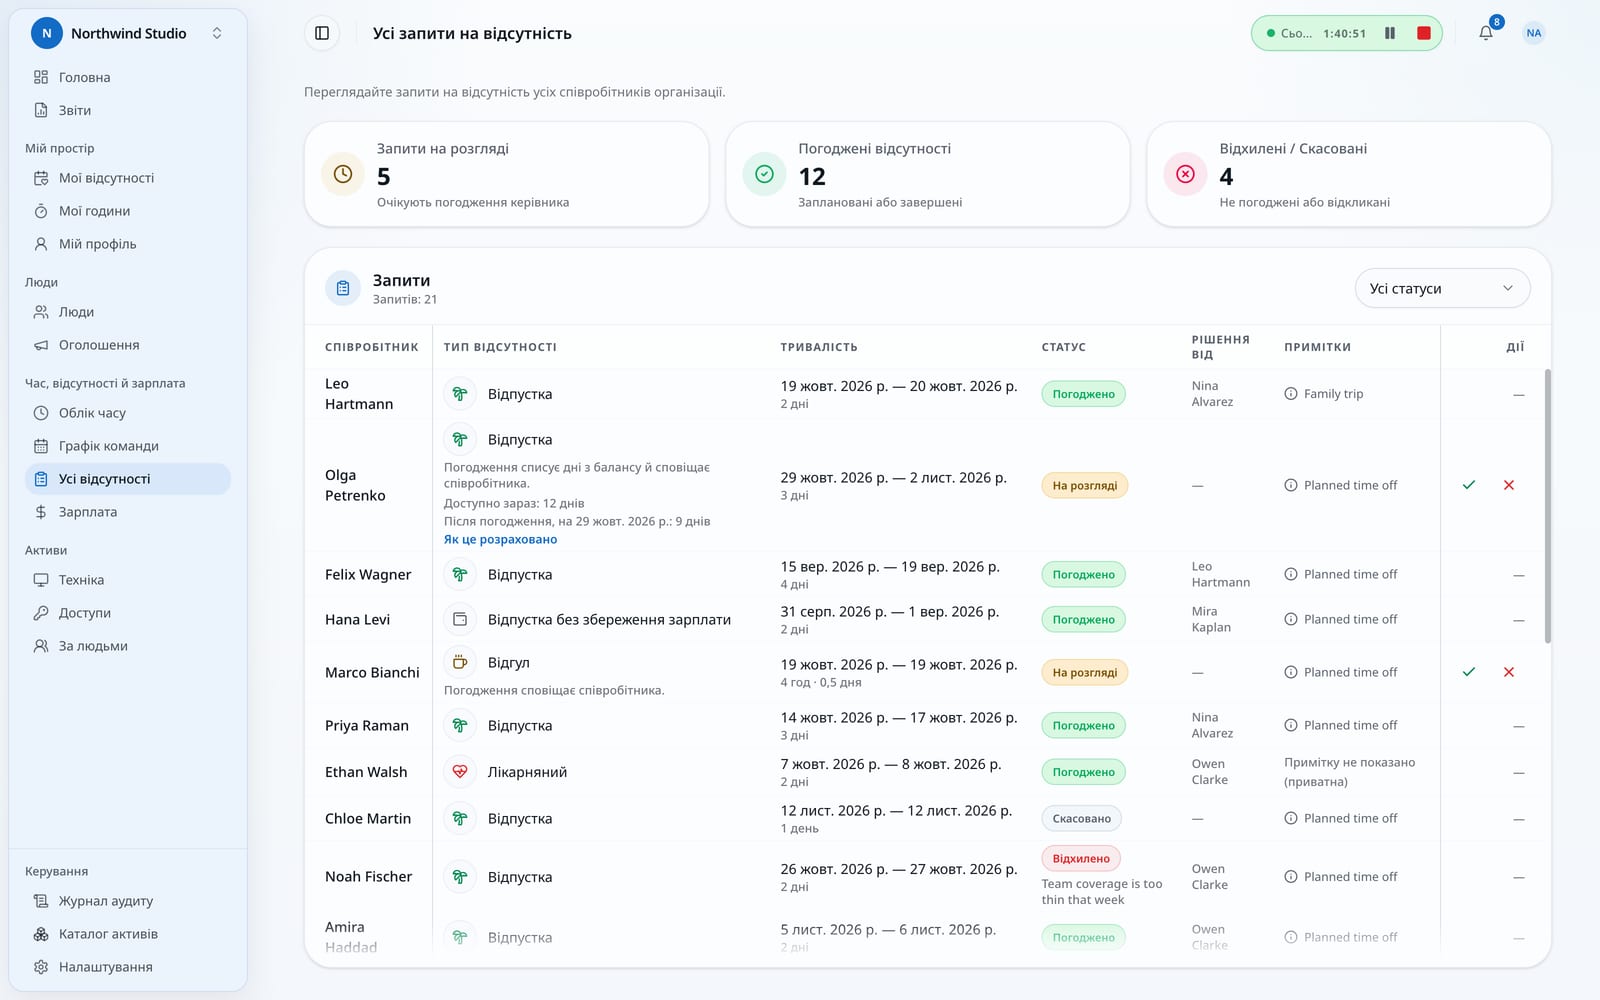Click the clock icon on Запити на розгляді card
Image resolution: width=1600 pixels, height=1000 pixels.
[343, 174]
